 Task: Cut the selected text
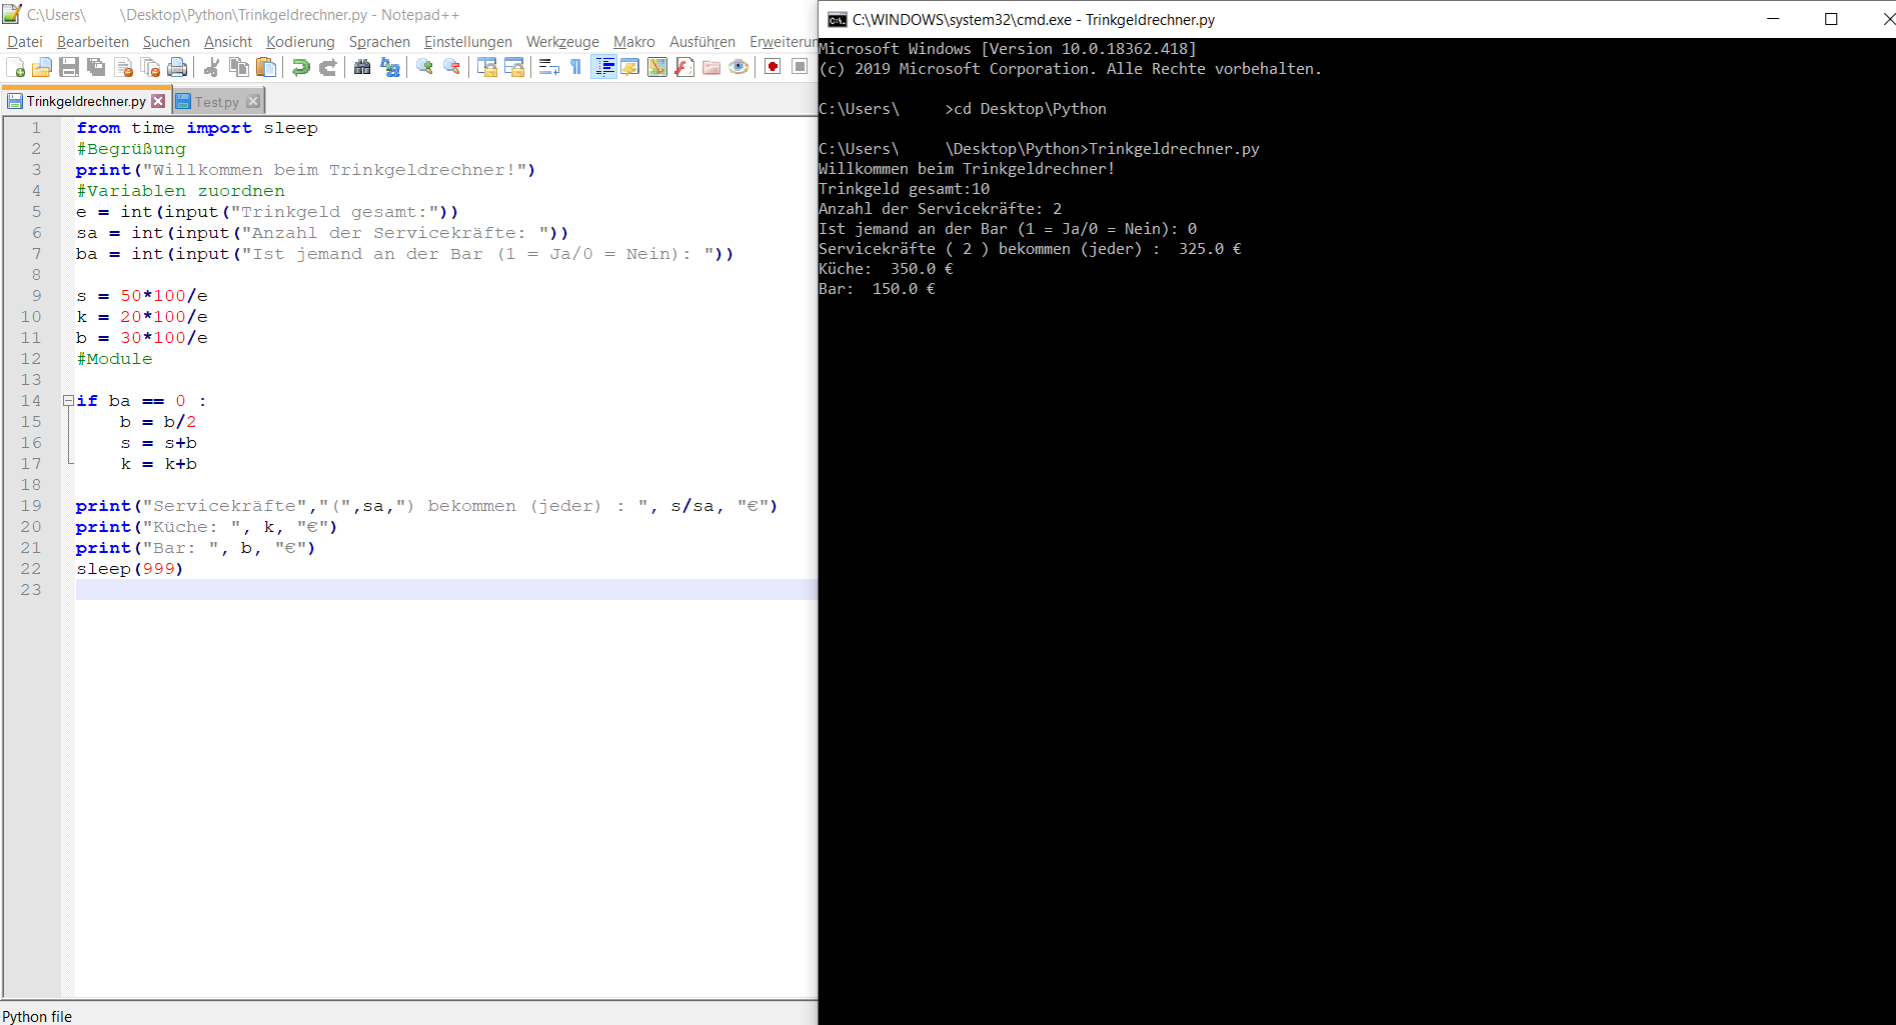[212, 67]
